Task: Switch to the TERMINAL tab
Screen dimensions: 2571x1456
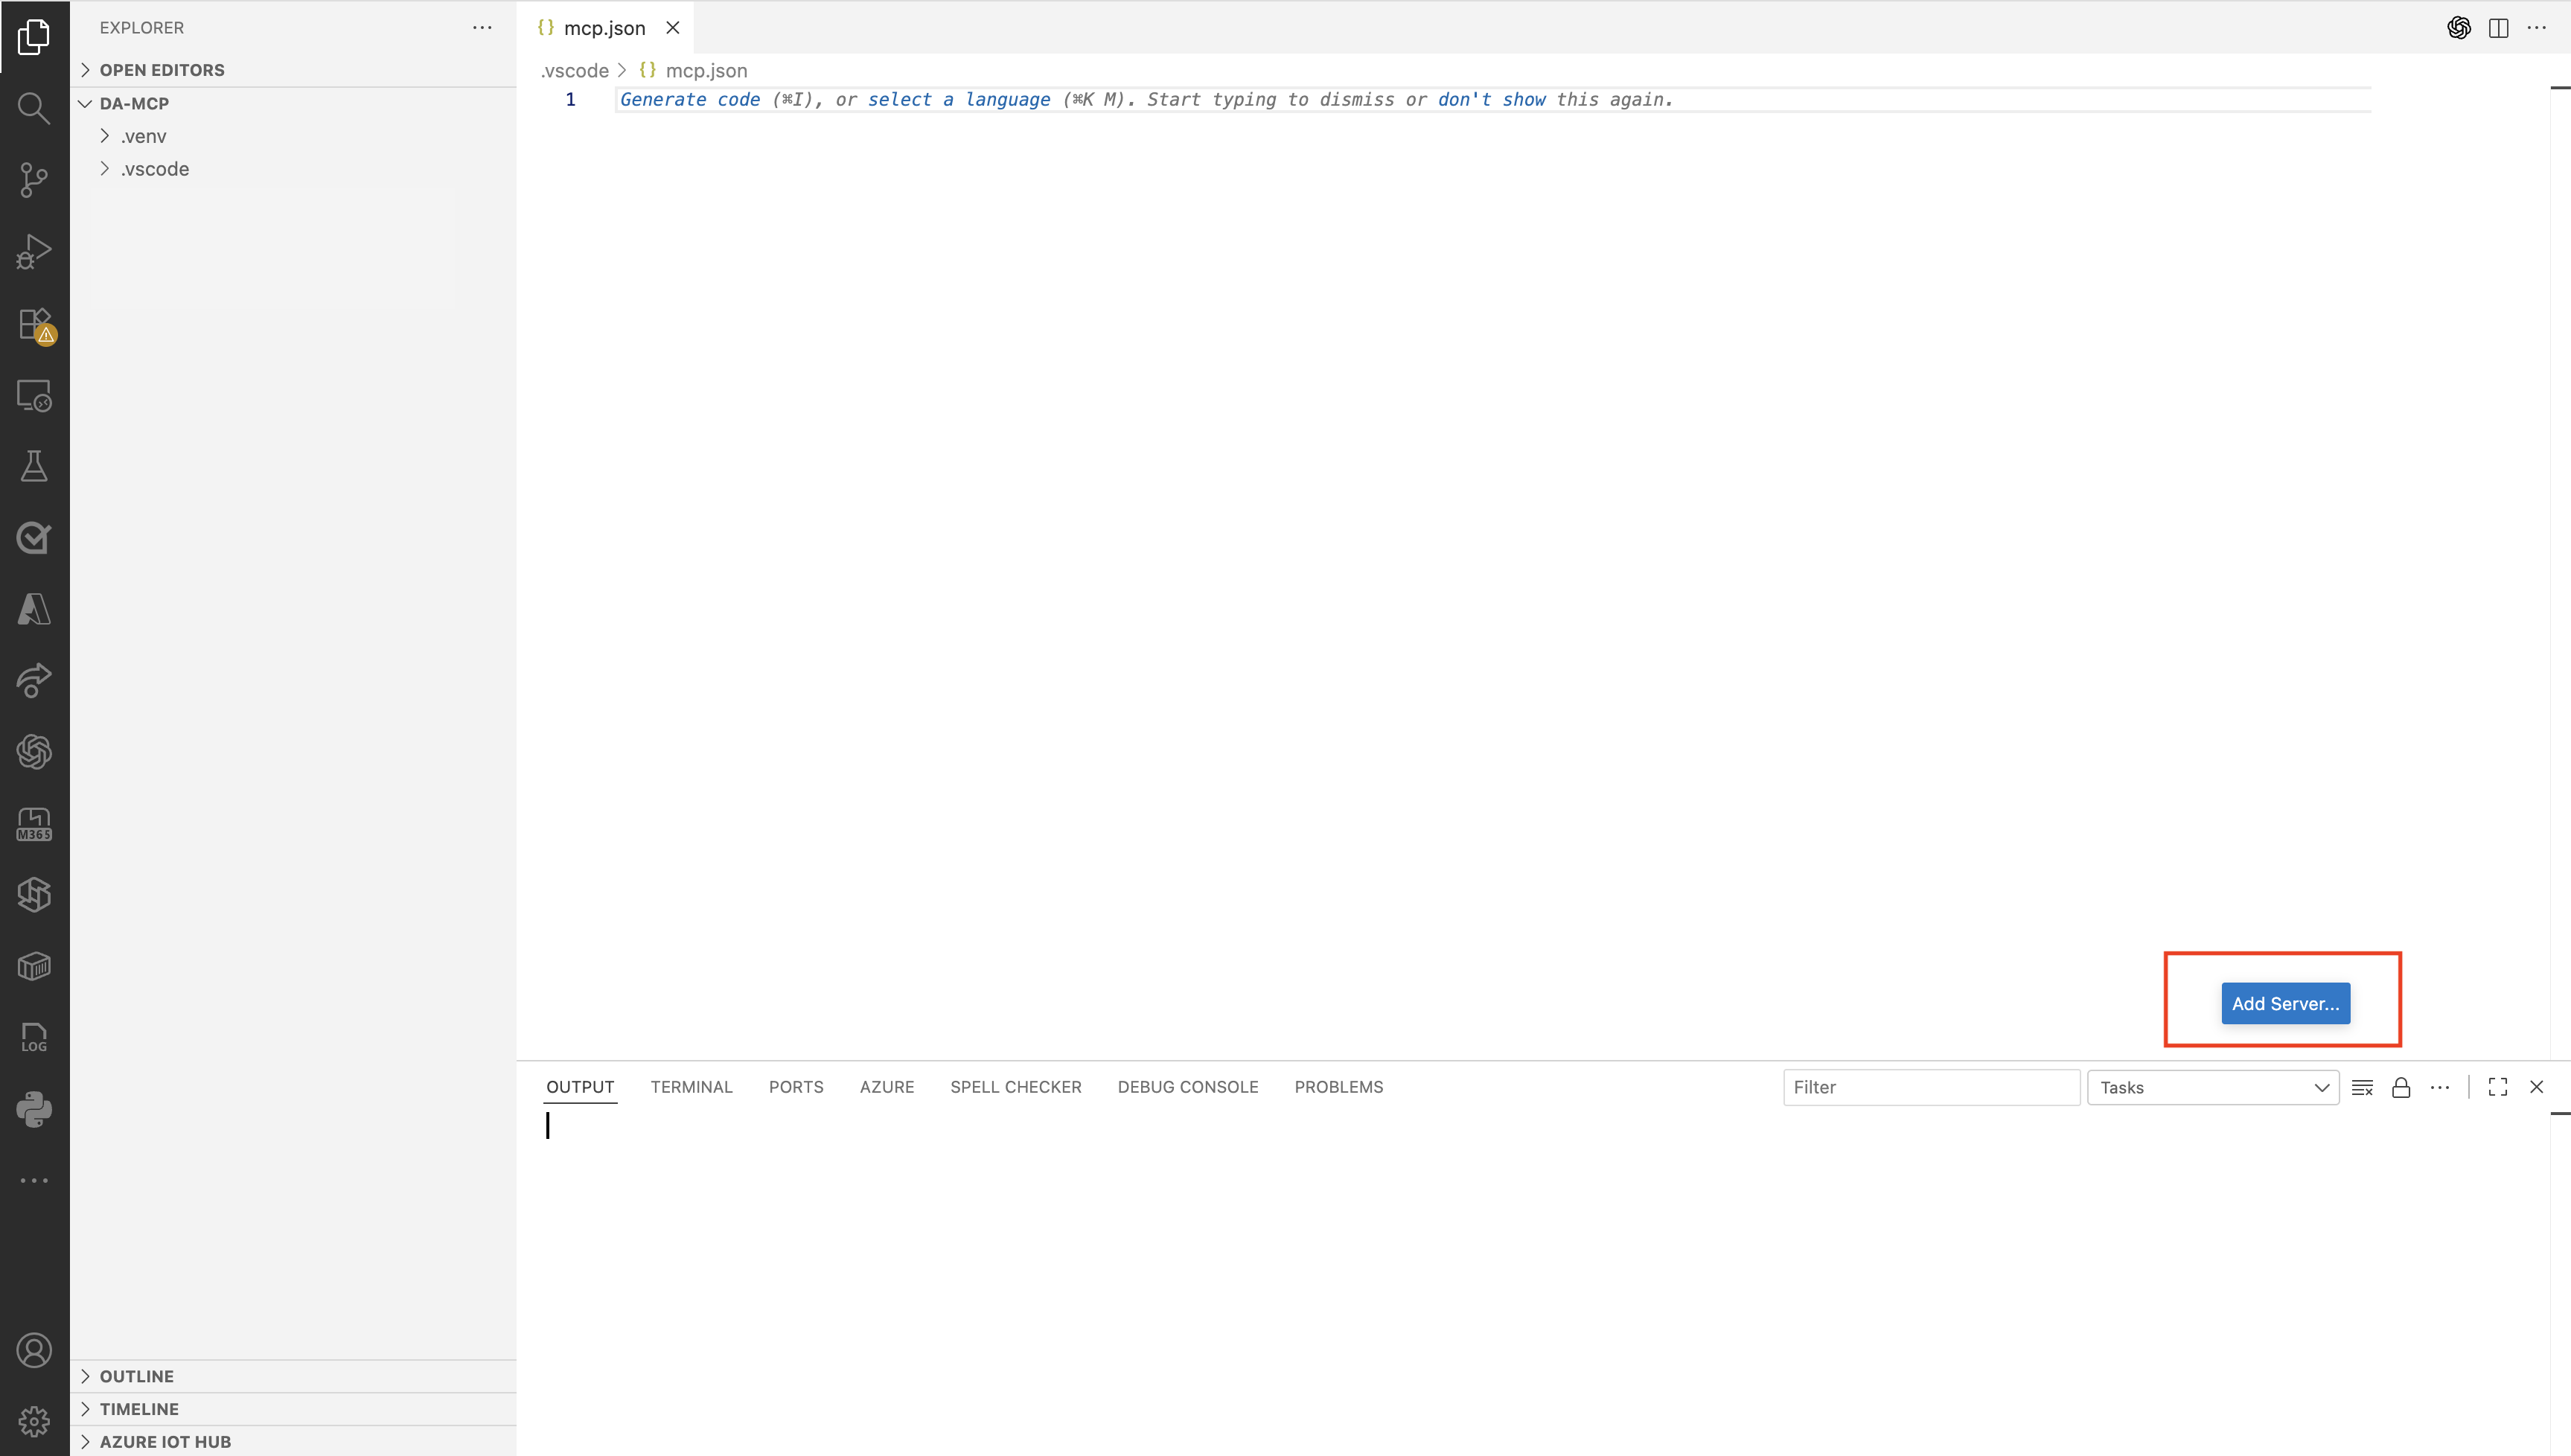Action: tap(691, 1087)
